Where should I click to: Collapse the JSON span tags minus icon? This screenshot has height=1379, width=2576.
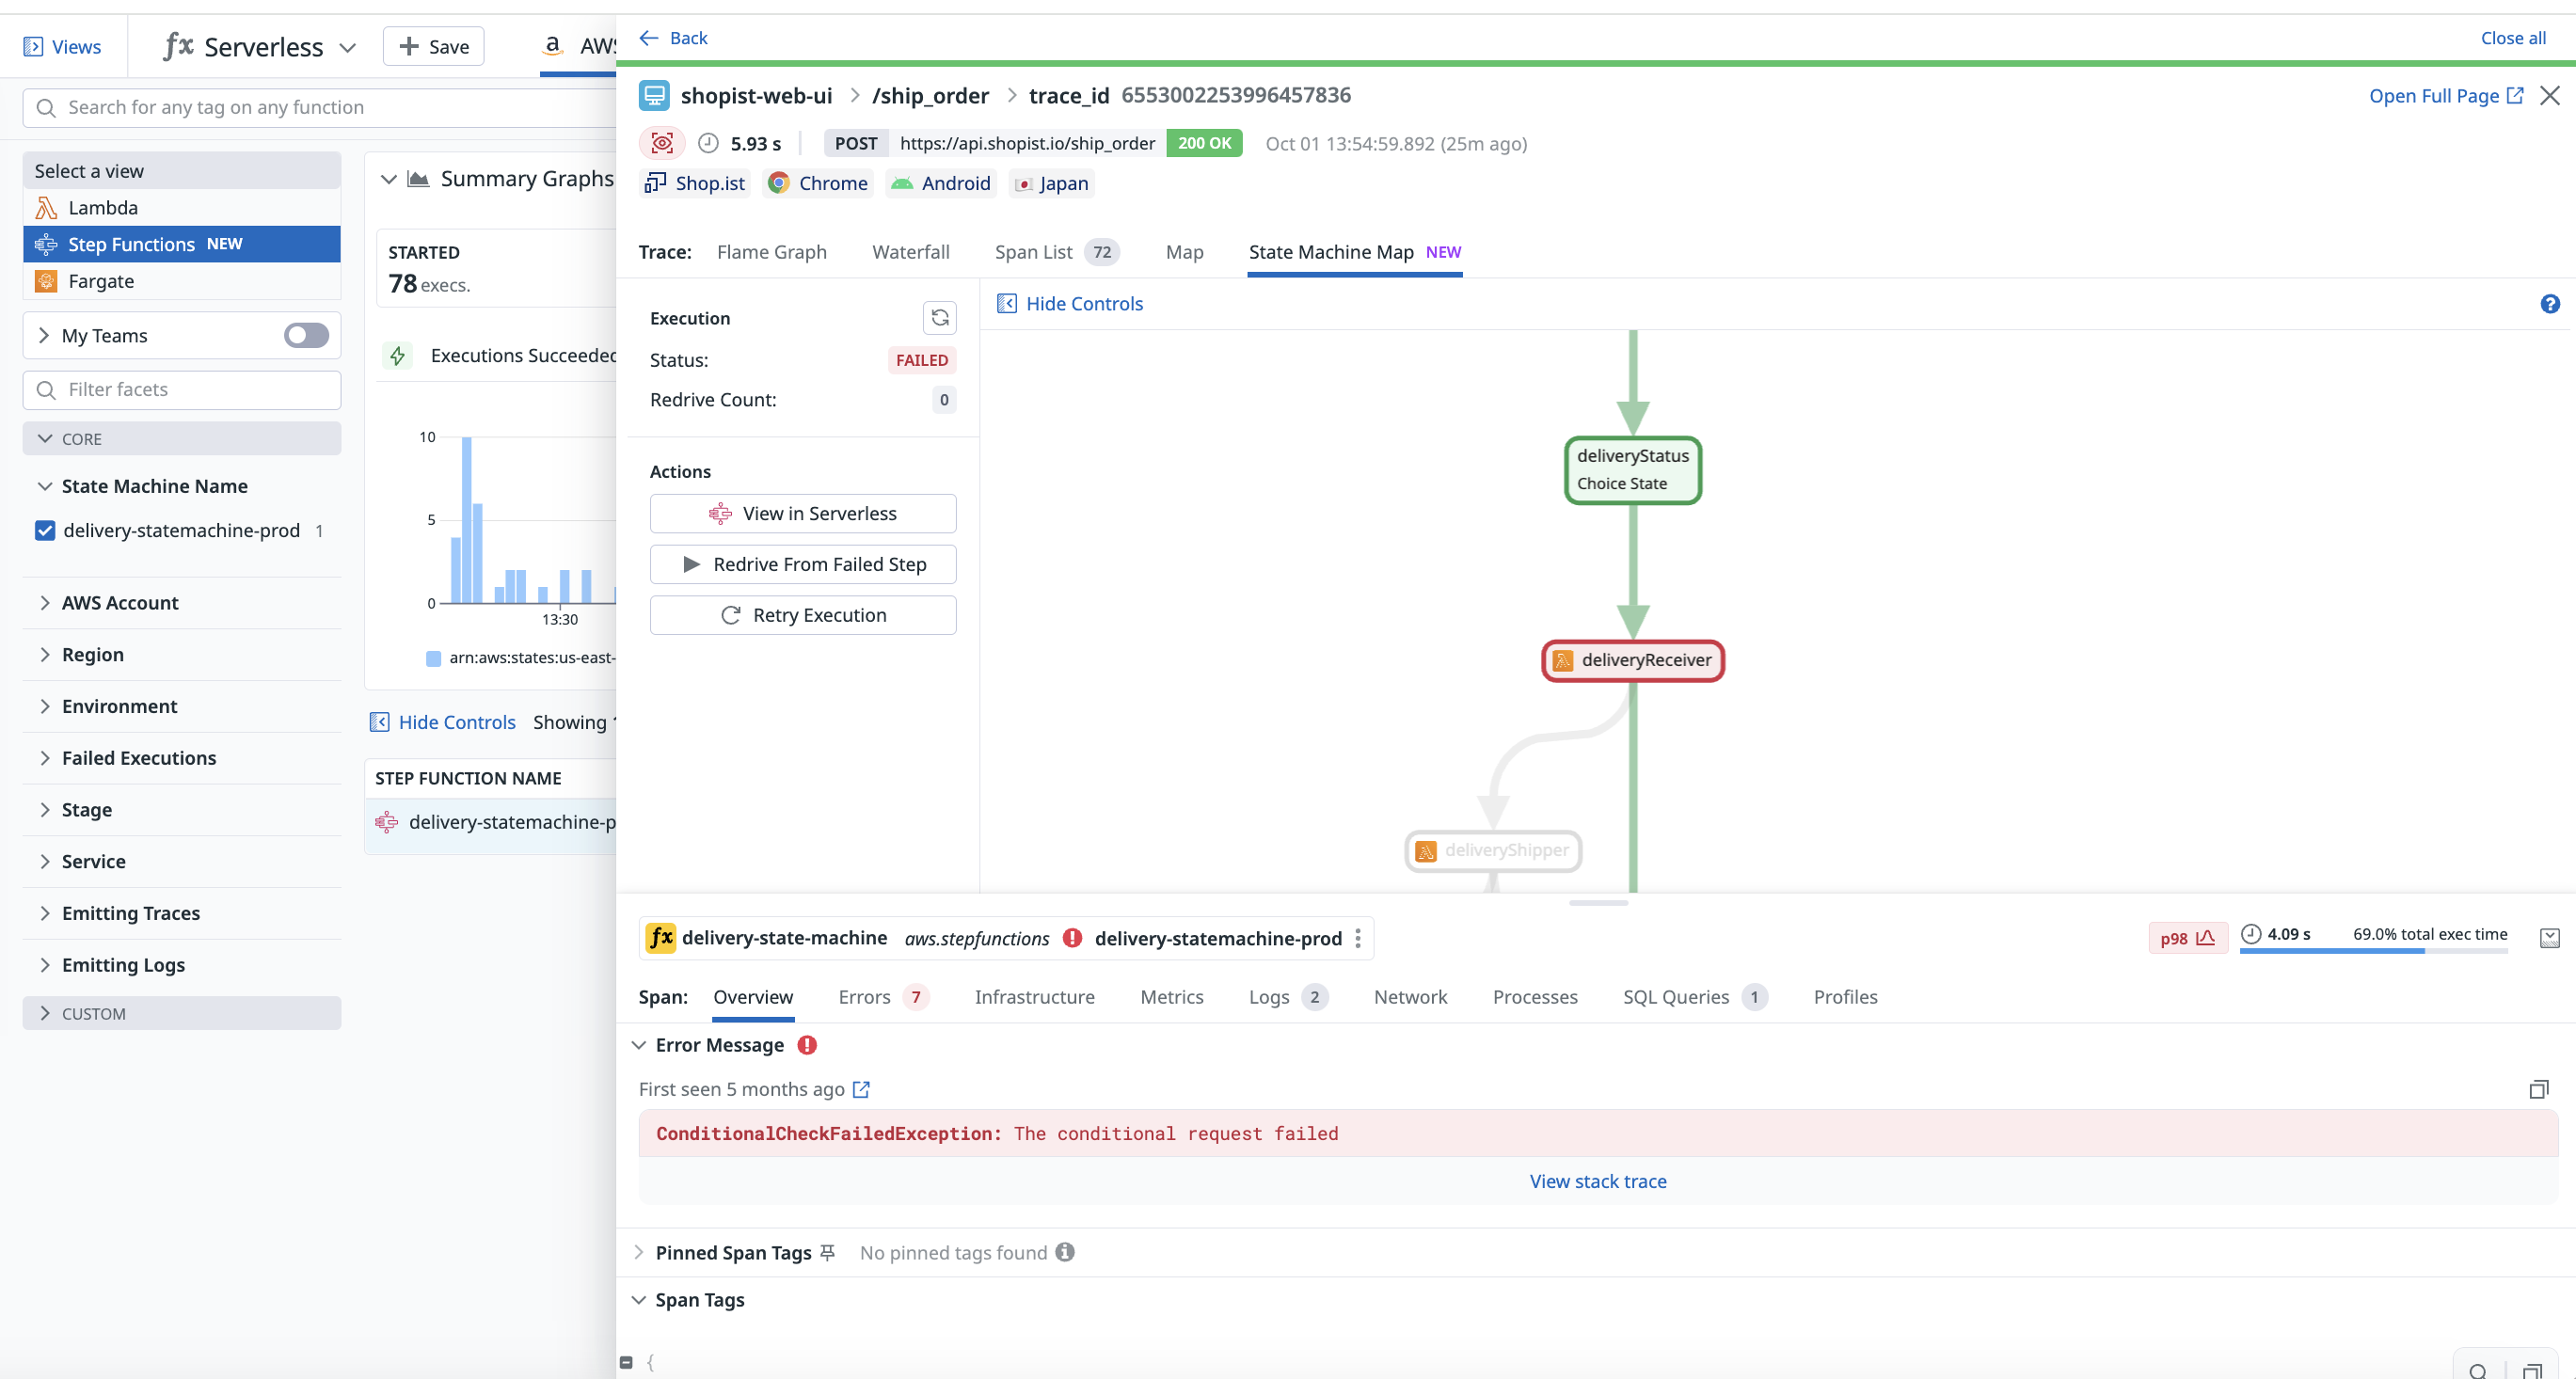click(626, 1362)
